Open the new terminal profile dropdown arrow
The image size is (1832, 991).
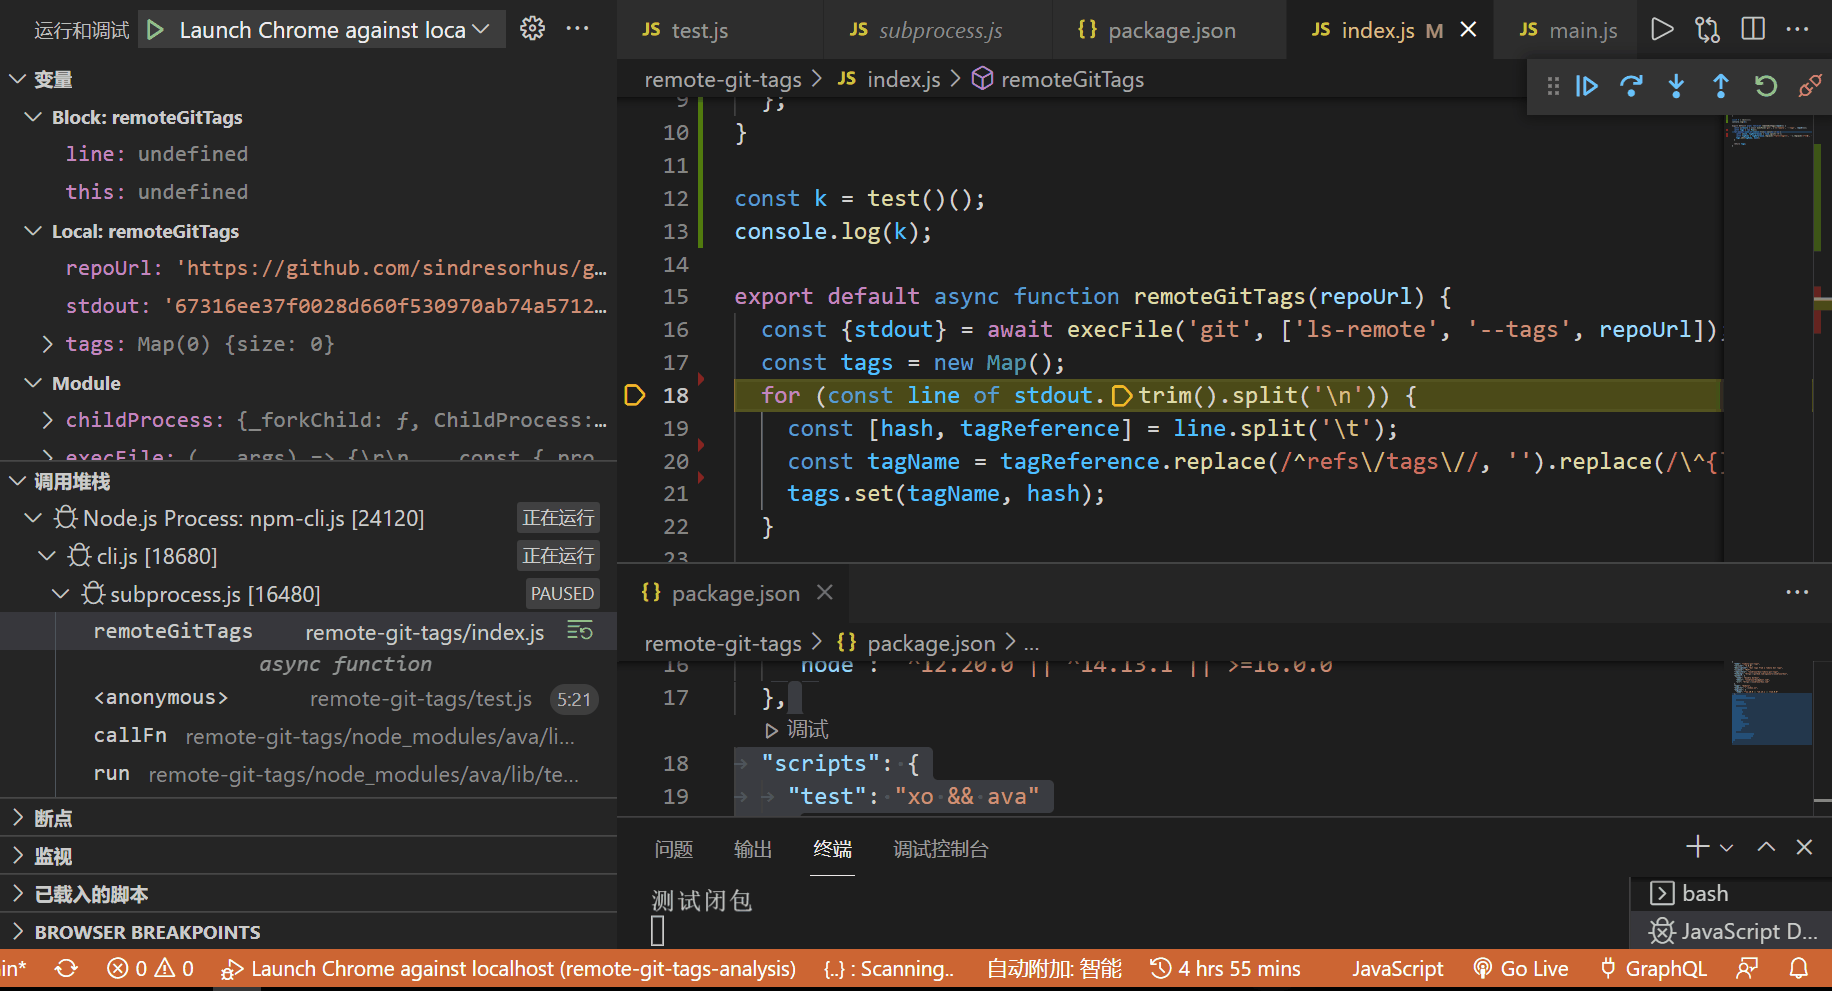click(1727, 848)
